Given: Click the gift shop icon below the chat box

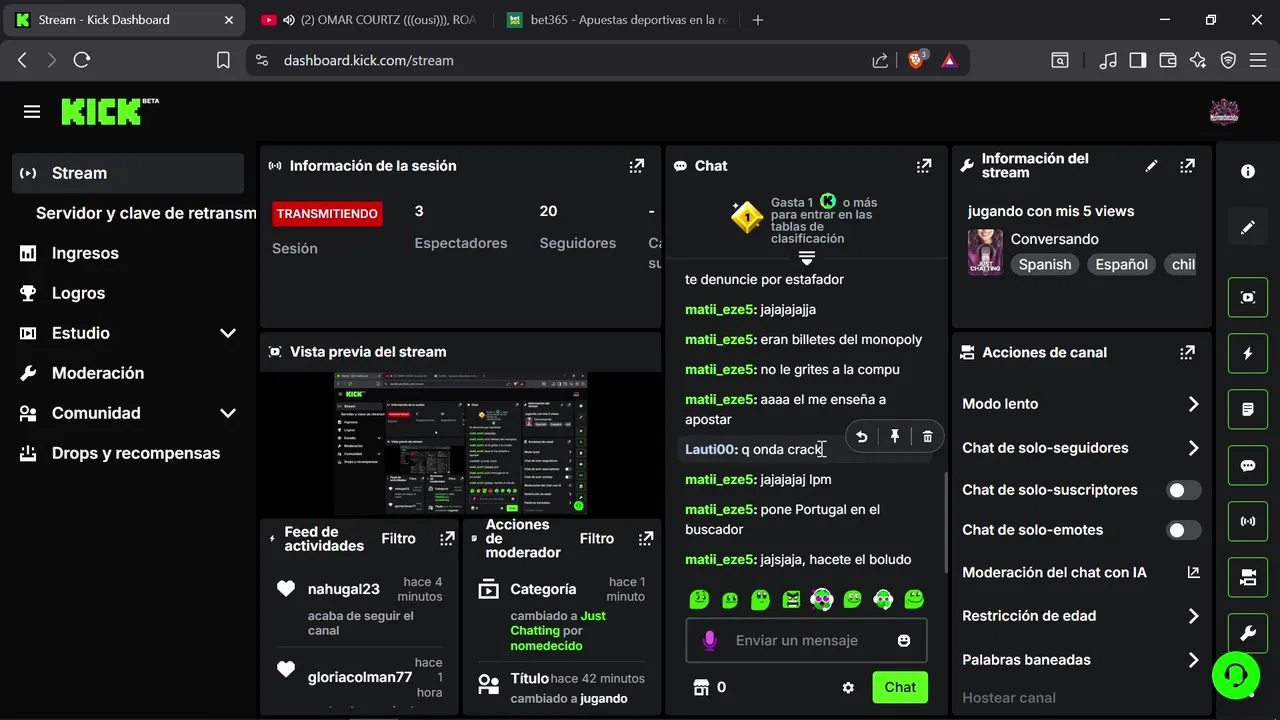Looking at the screenshot, I should 702,688.
